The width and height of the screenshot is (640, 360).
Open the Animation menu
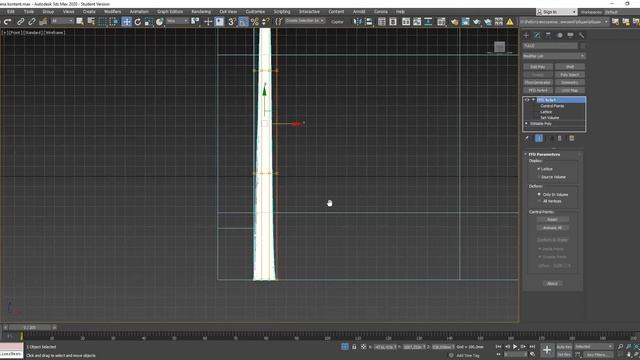139,11
